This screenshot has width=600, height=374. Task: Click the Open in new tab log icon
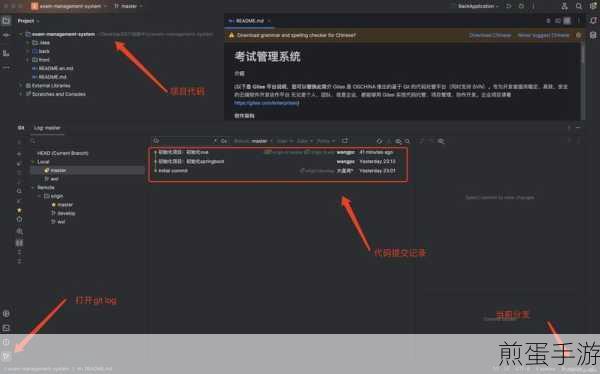click(345, 141)
